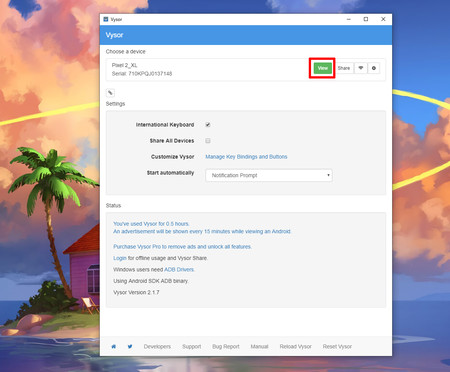450x372 pixels.
Task: Open Manage Key Bindings and Buttons link
Action: coord(246,157)
